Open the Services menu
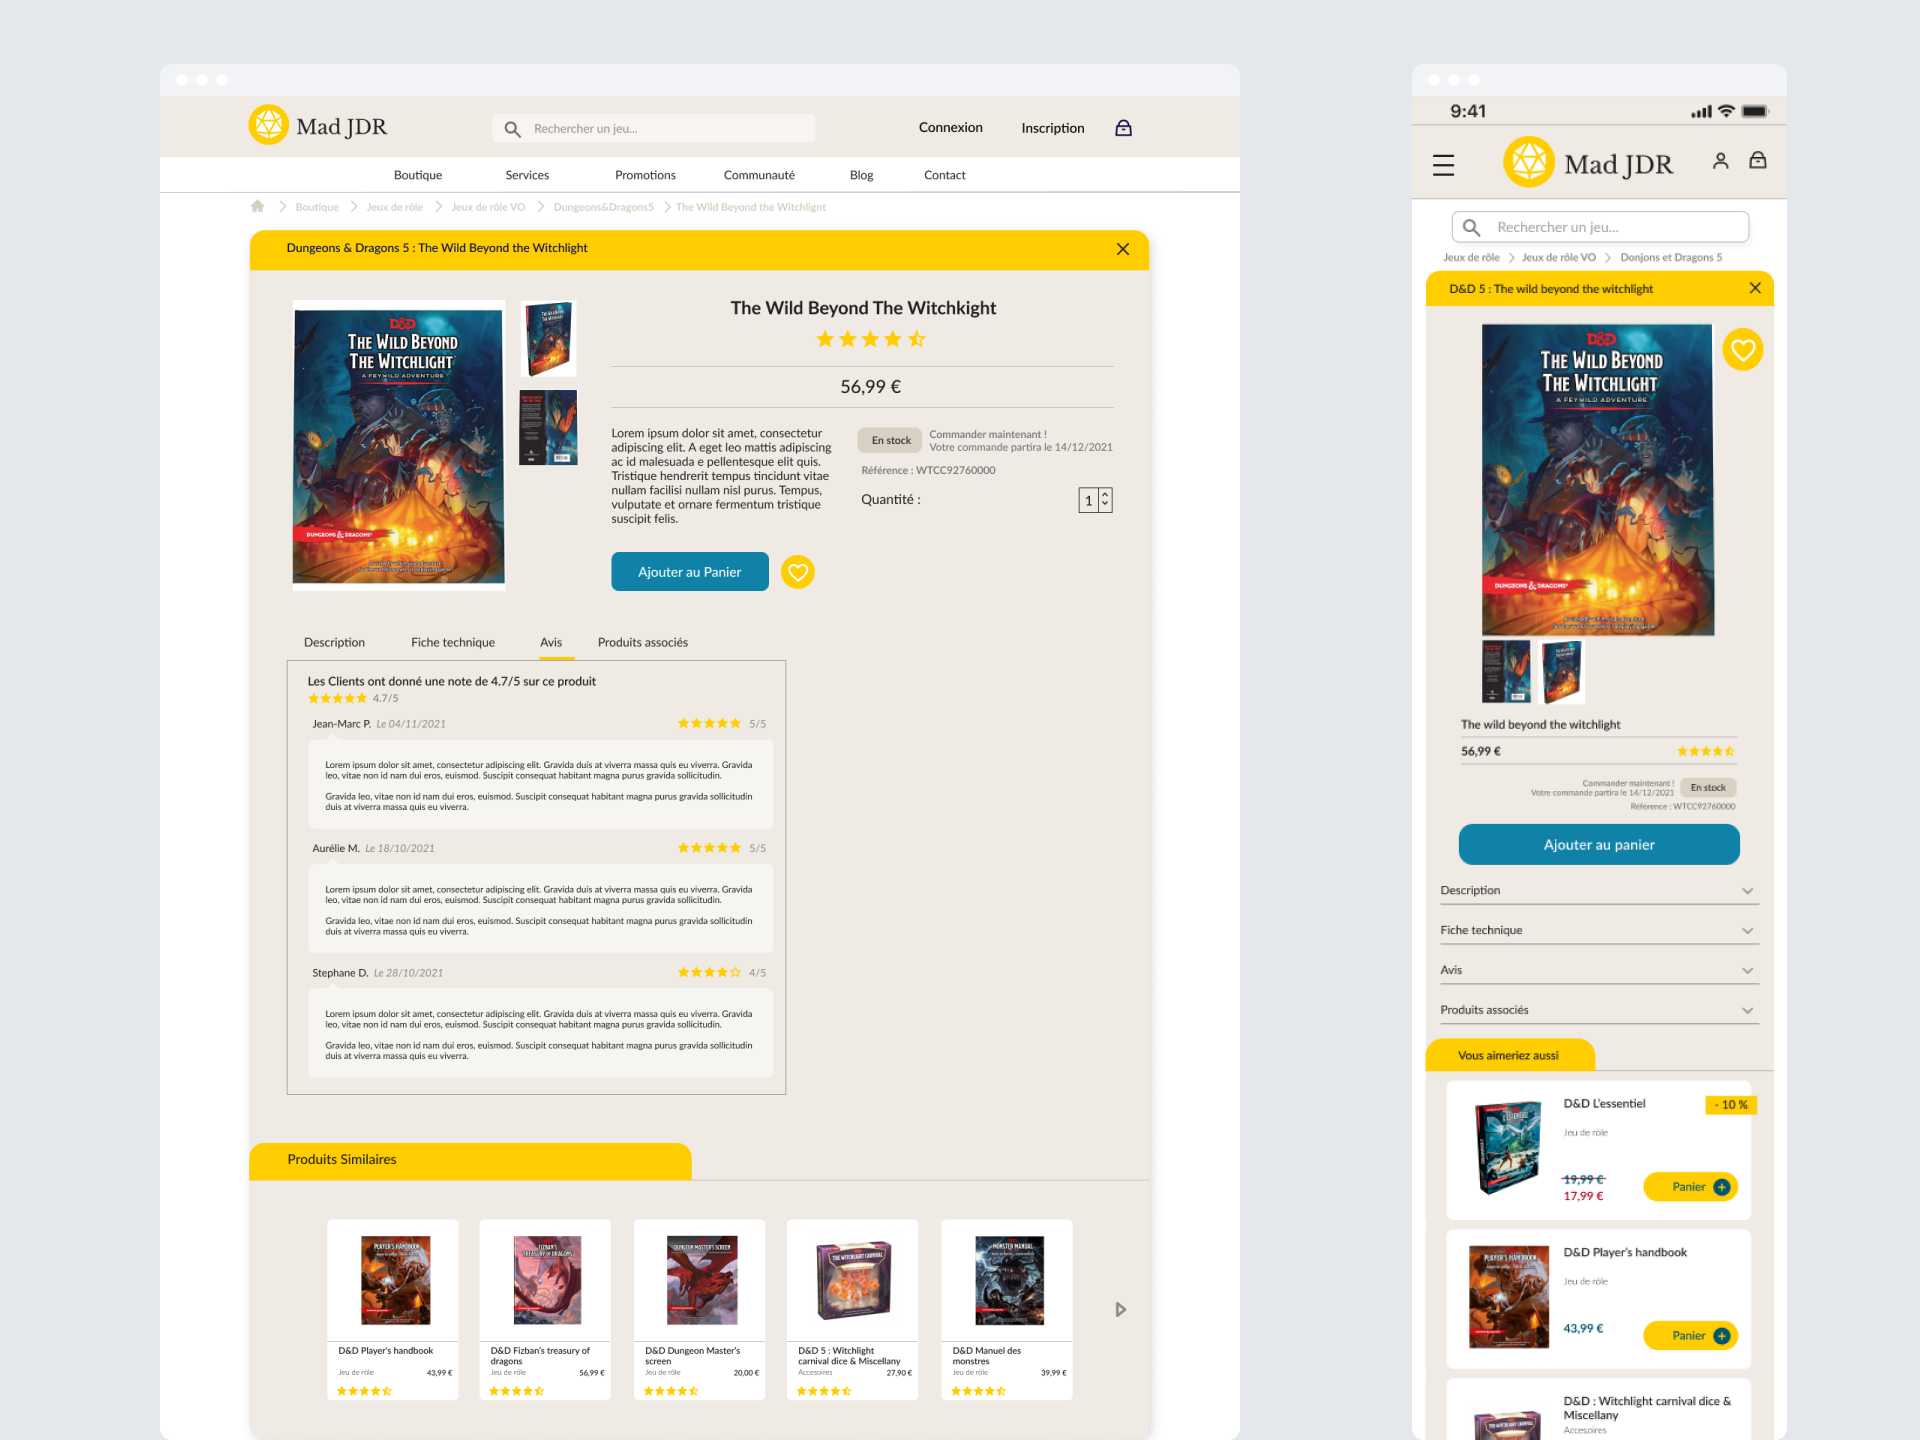 click(527, 175)
